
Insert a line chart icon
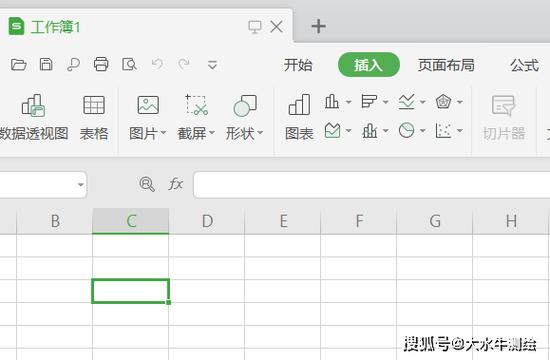[x=407, y=102]
